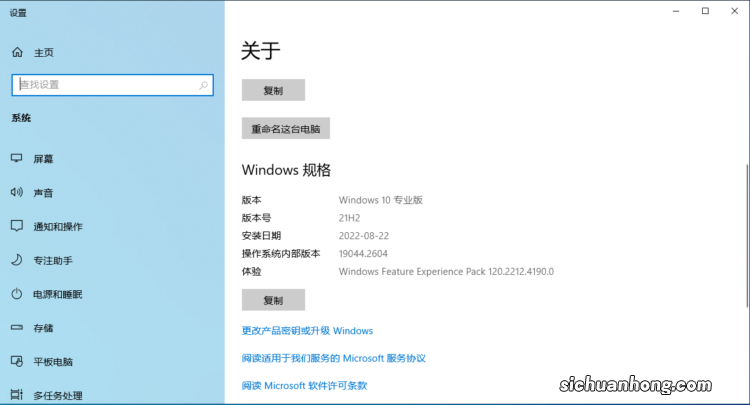The height and width of the screenshot is (405, 750).
Task: Click the 体验 label
Action: coord(251,272)
